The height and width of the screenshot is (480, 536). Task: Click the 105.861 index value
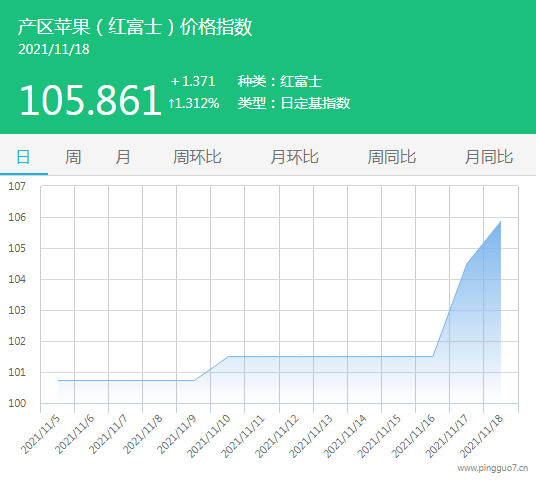[90, 100]
